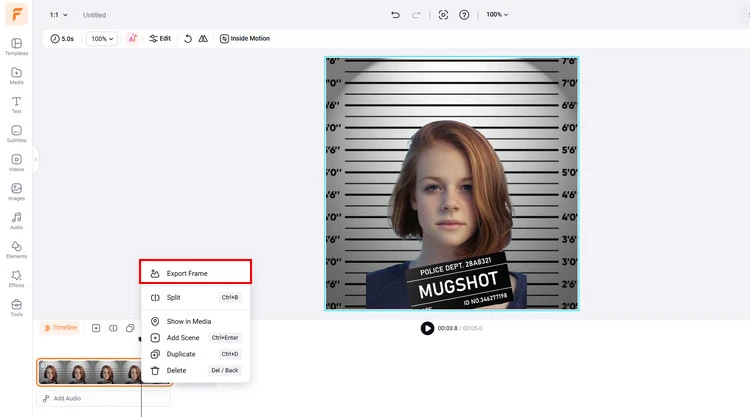Choose Duplicate from context menu

click(x=195, y=354)
